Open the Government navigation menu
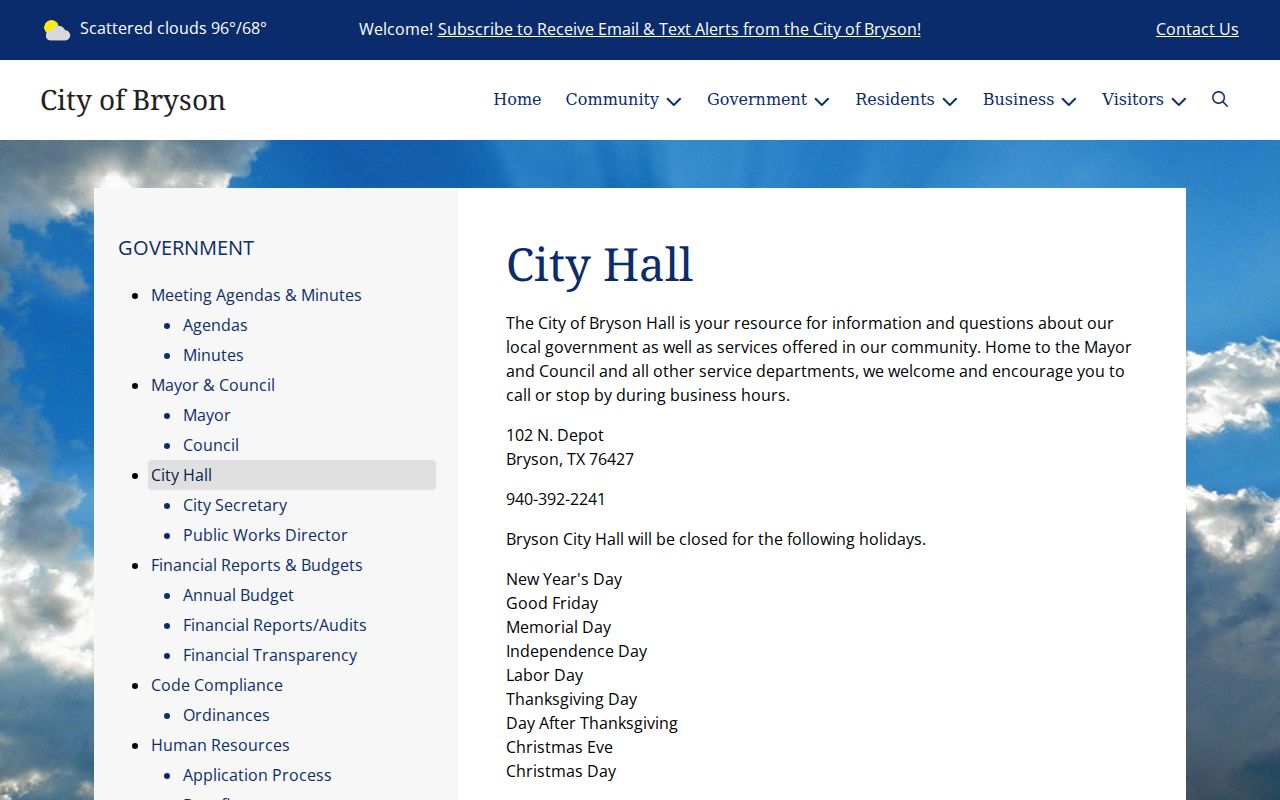 point(757,99)
